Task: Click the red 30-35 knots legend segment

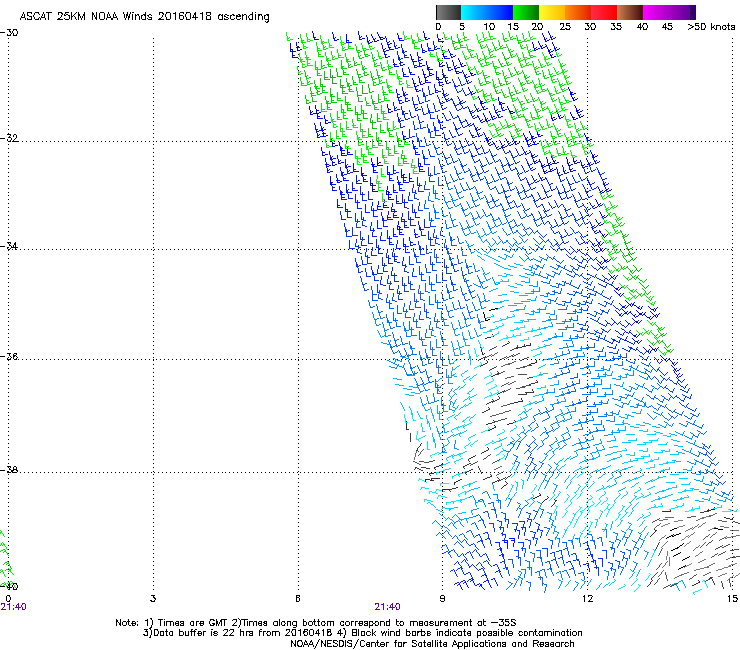Action: pos(604,12)
